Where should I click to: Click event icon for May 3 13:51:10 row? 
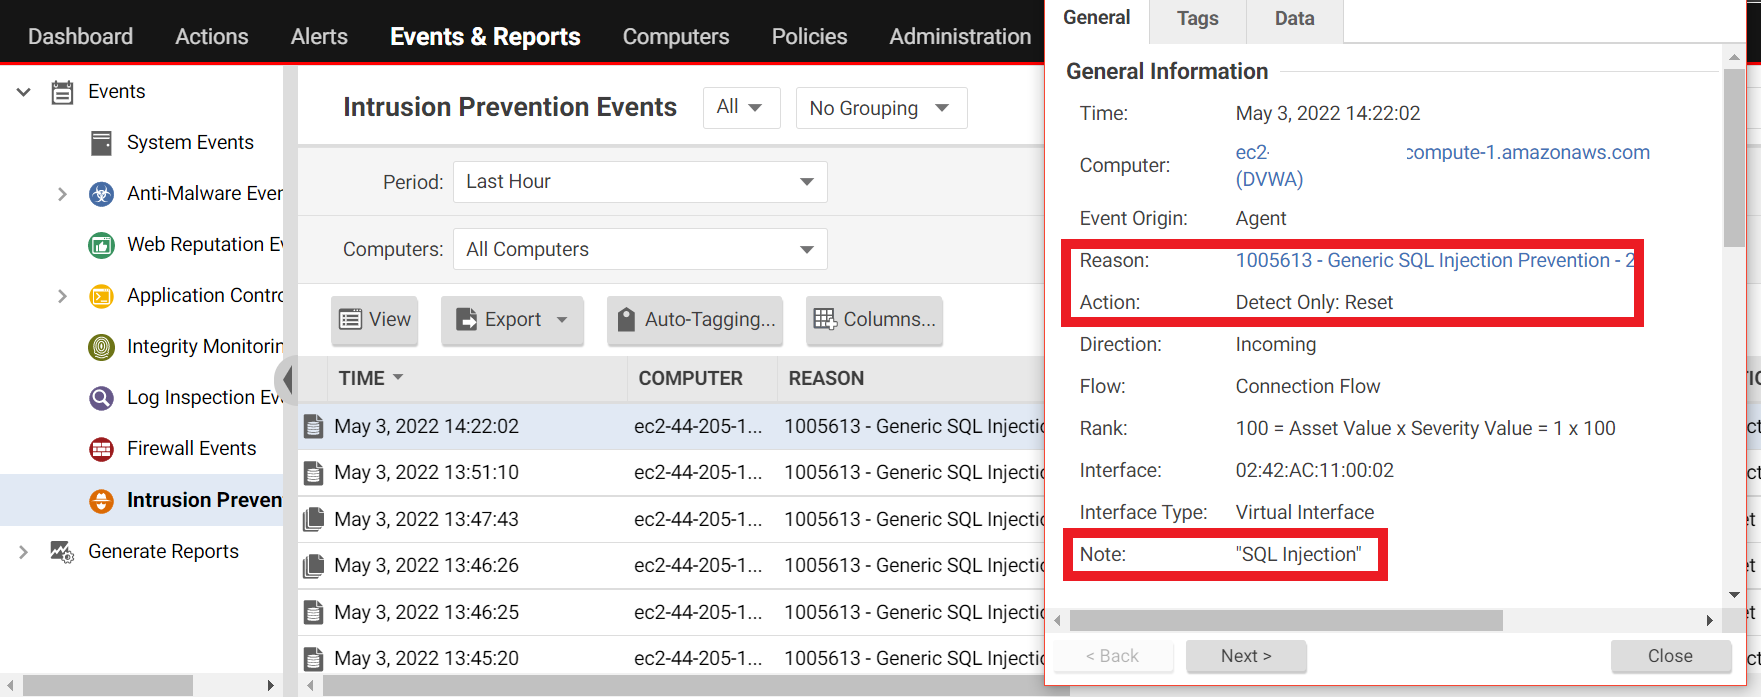[x=313, y=473]
